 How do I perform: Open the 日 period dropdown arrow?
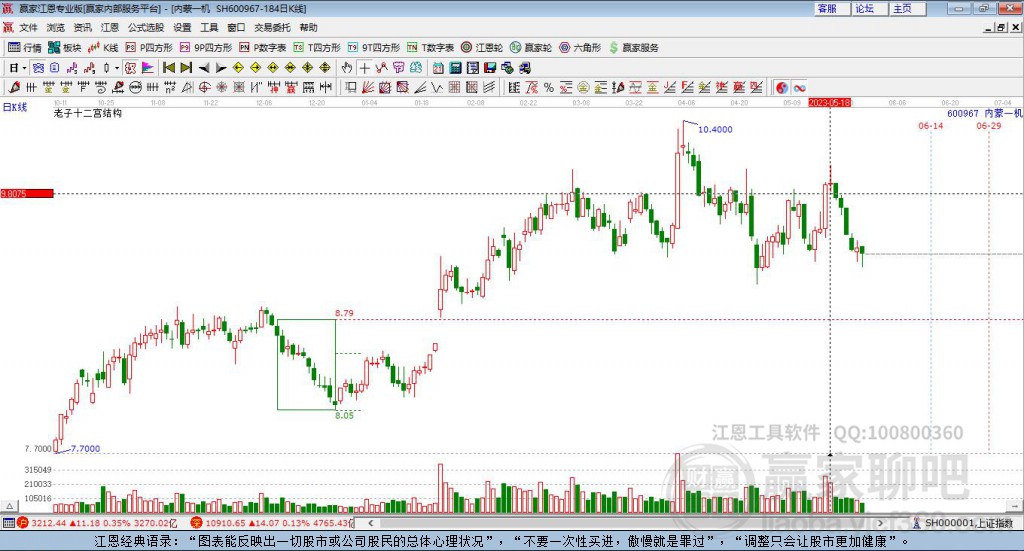point(24,68)
